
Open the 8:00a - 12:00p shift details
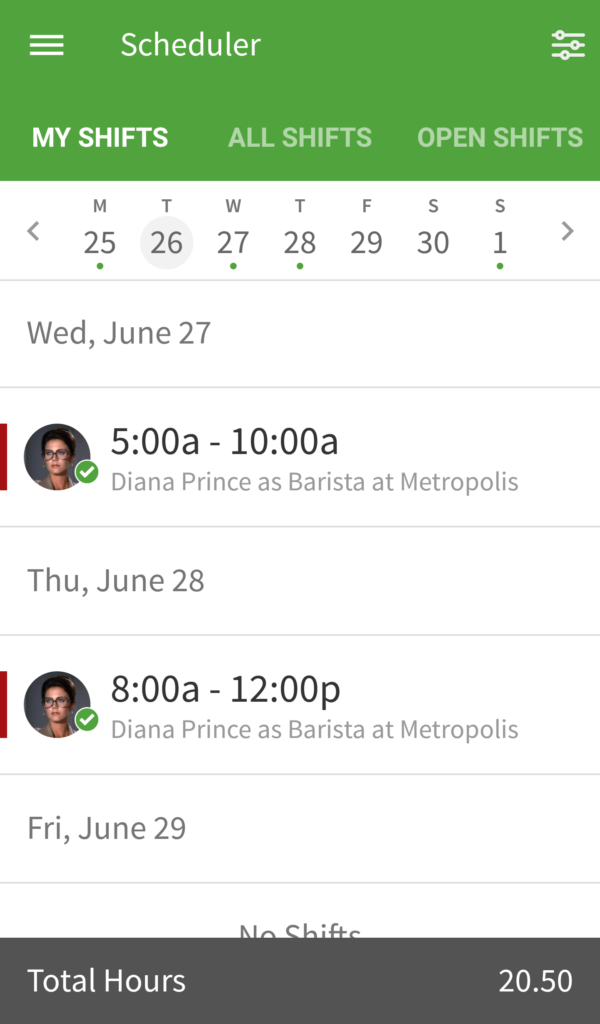[300, 705]
